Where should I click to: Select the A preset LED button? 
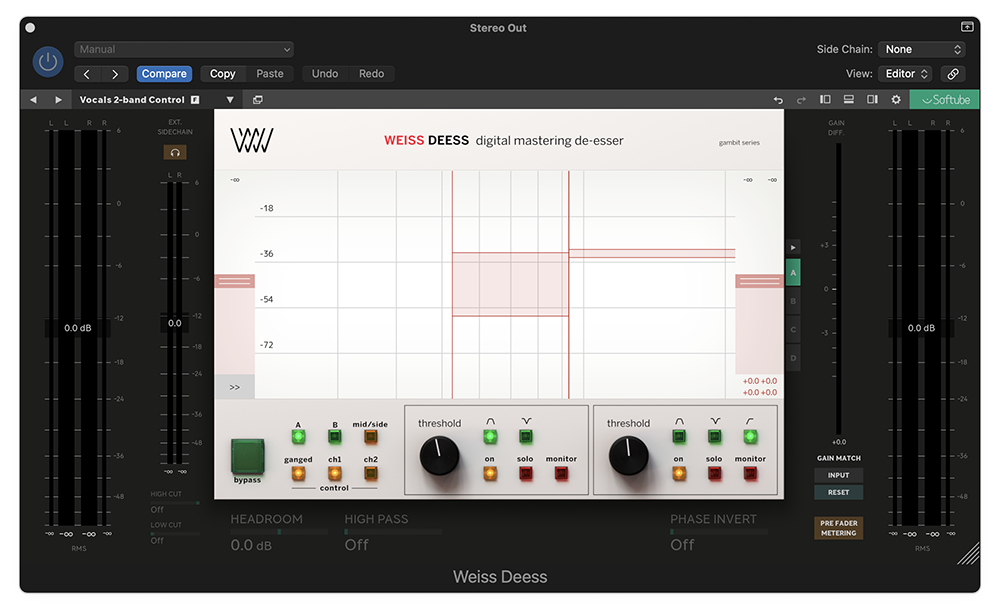point(298,437)
